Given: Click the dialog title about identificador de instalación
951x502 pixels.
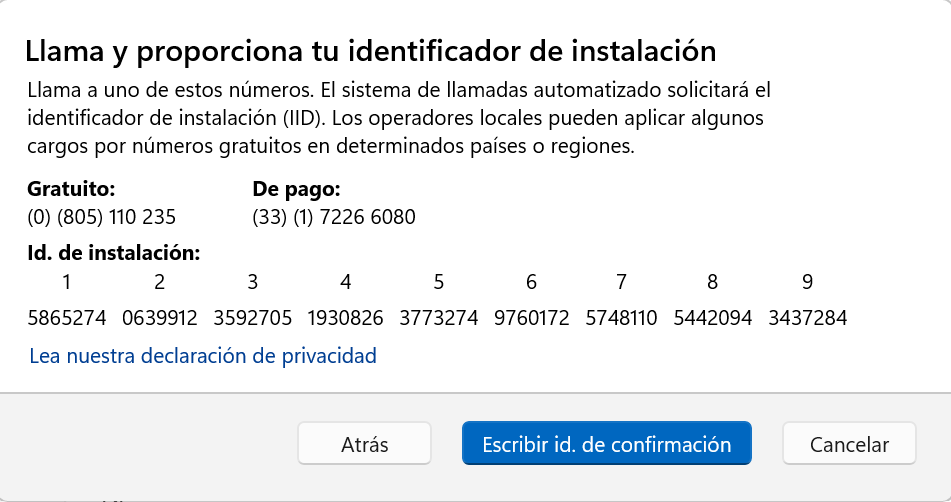Looking at the screenshot, I should [x=371, y=51].
